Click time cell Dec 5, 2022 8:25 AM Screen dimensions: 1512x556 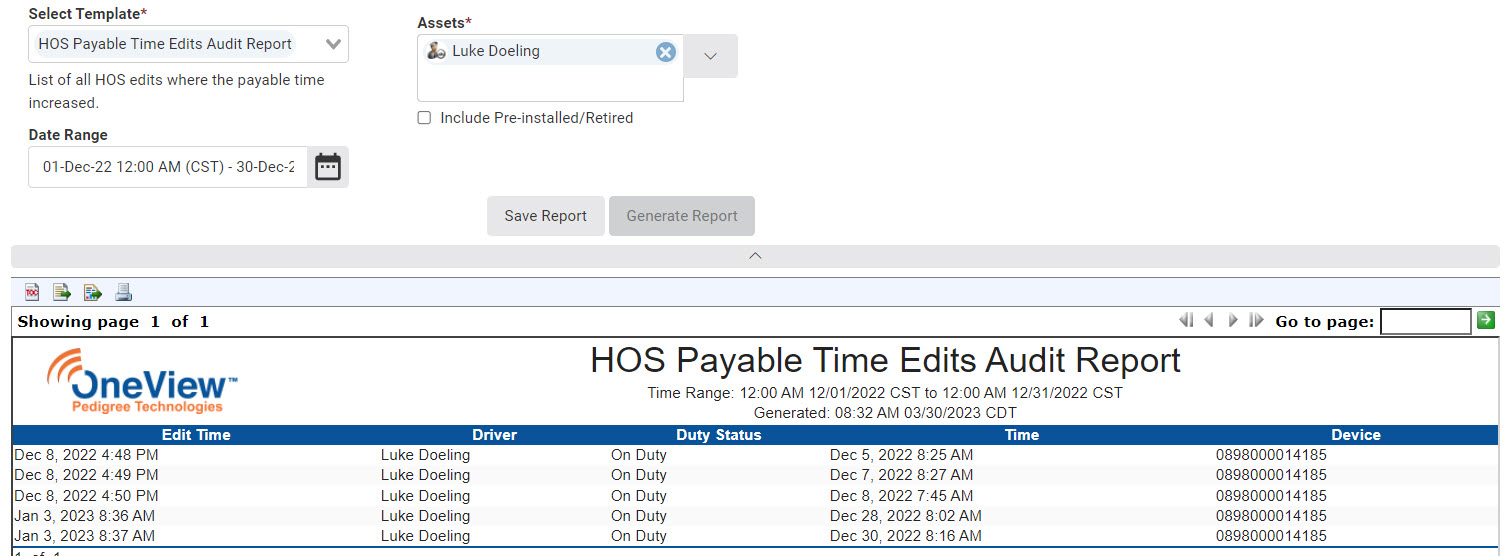(x=901, y=455)
